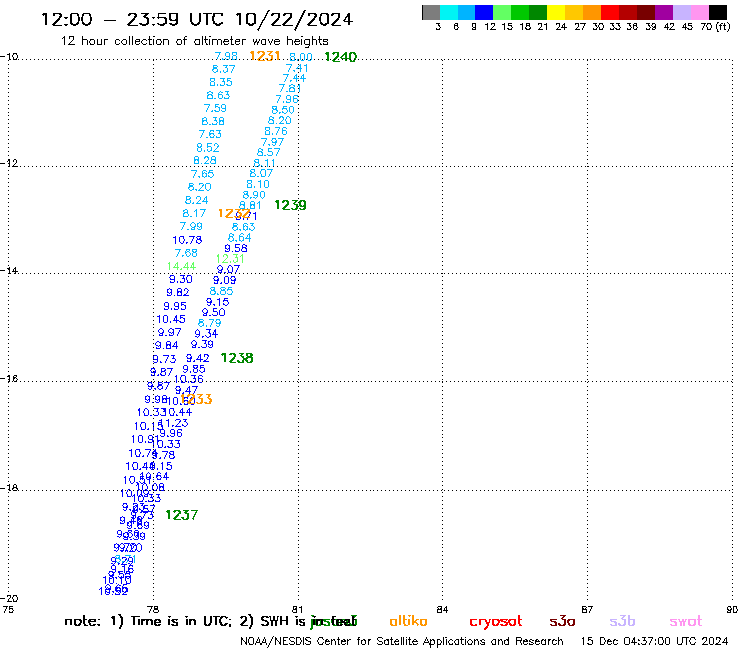
Task: Click the wave height value 10.36
Action: pos(189,380)
